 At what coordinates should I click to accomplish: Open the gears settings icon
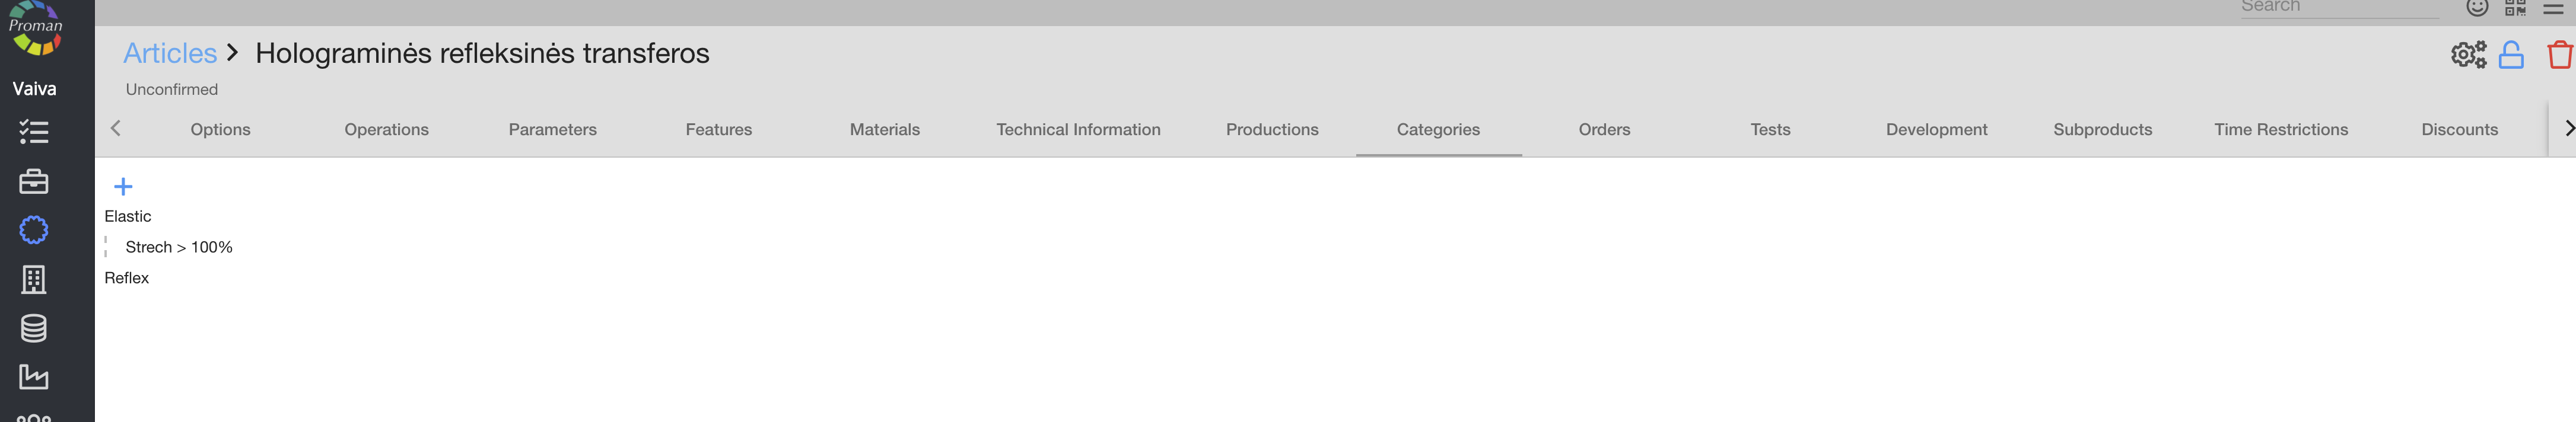click(2467, 55)
